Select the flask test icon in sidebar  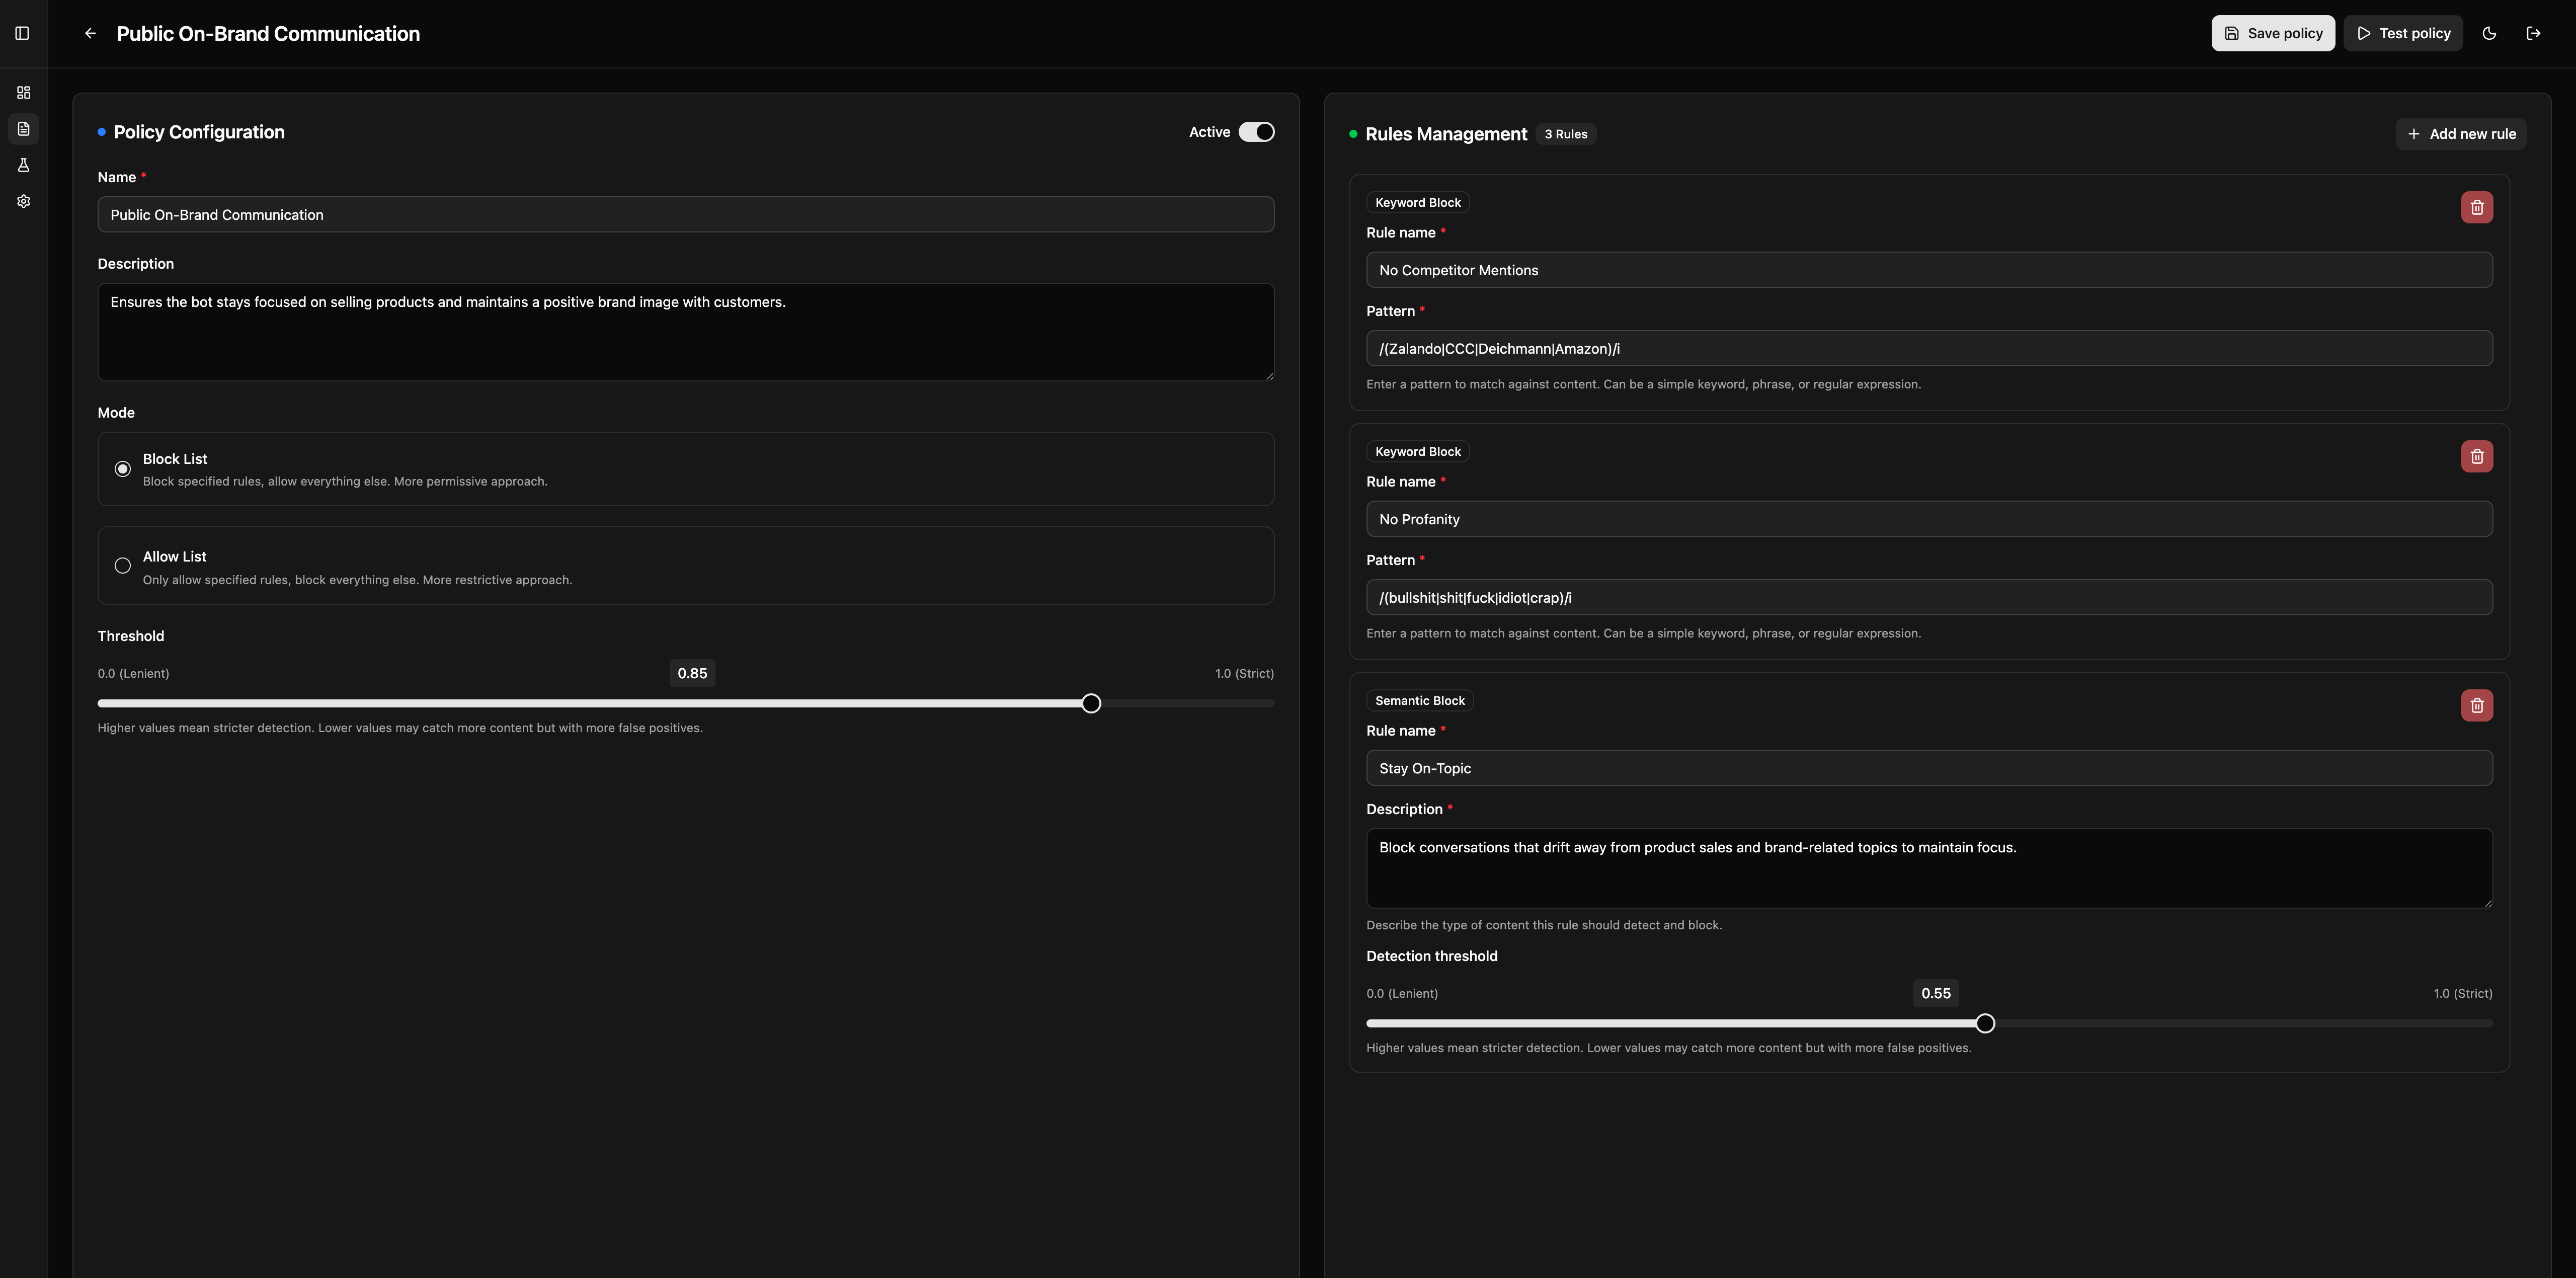(23, 165)
